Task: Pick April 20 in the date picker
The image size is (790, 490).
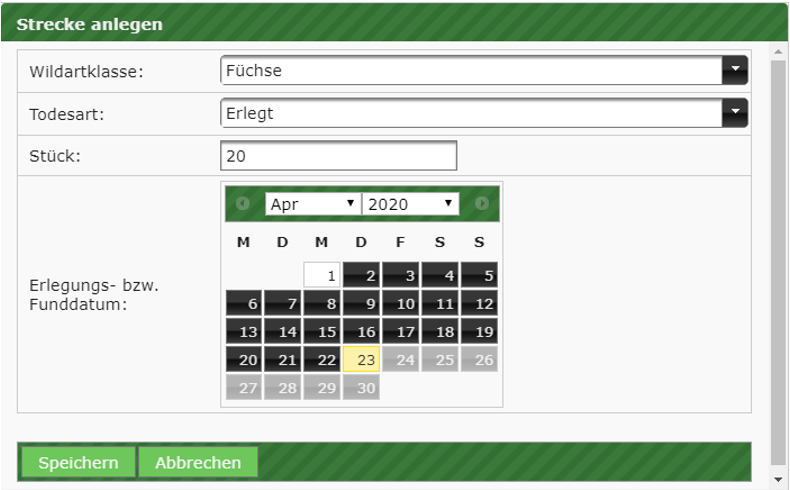Action: [x=243, y=360]
